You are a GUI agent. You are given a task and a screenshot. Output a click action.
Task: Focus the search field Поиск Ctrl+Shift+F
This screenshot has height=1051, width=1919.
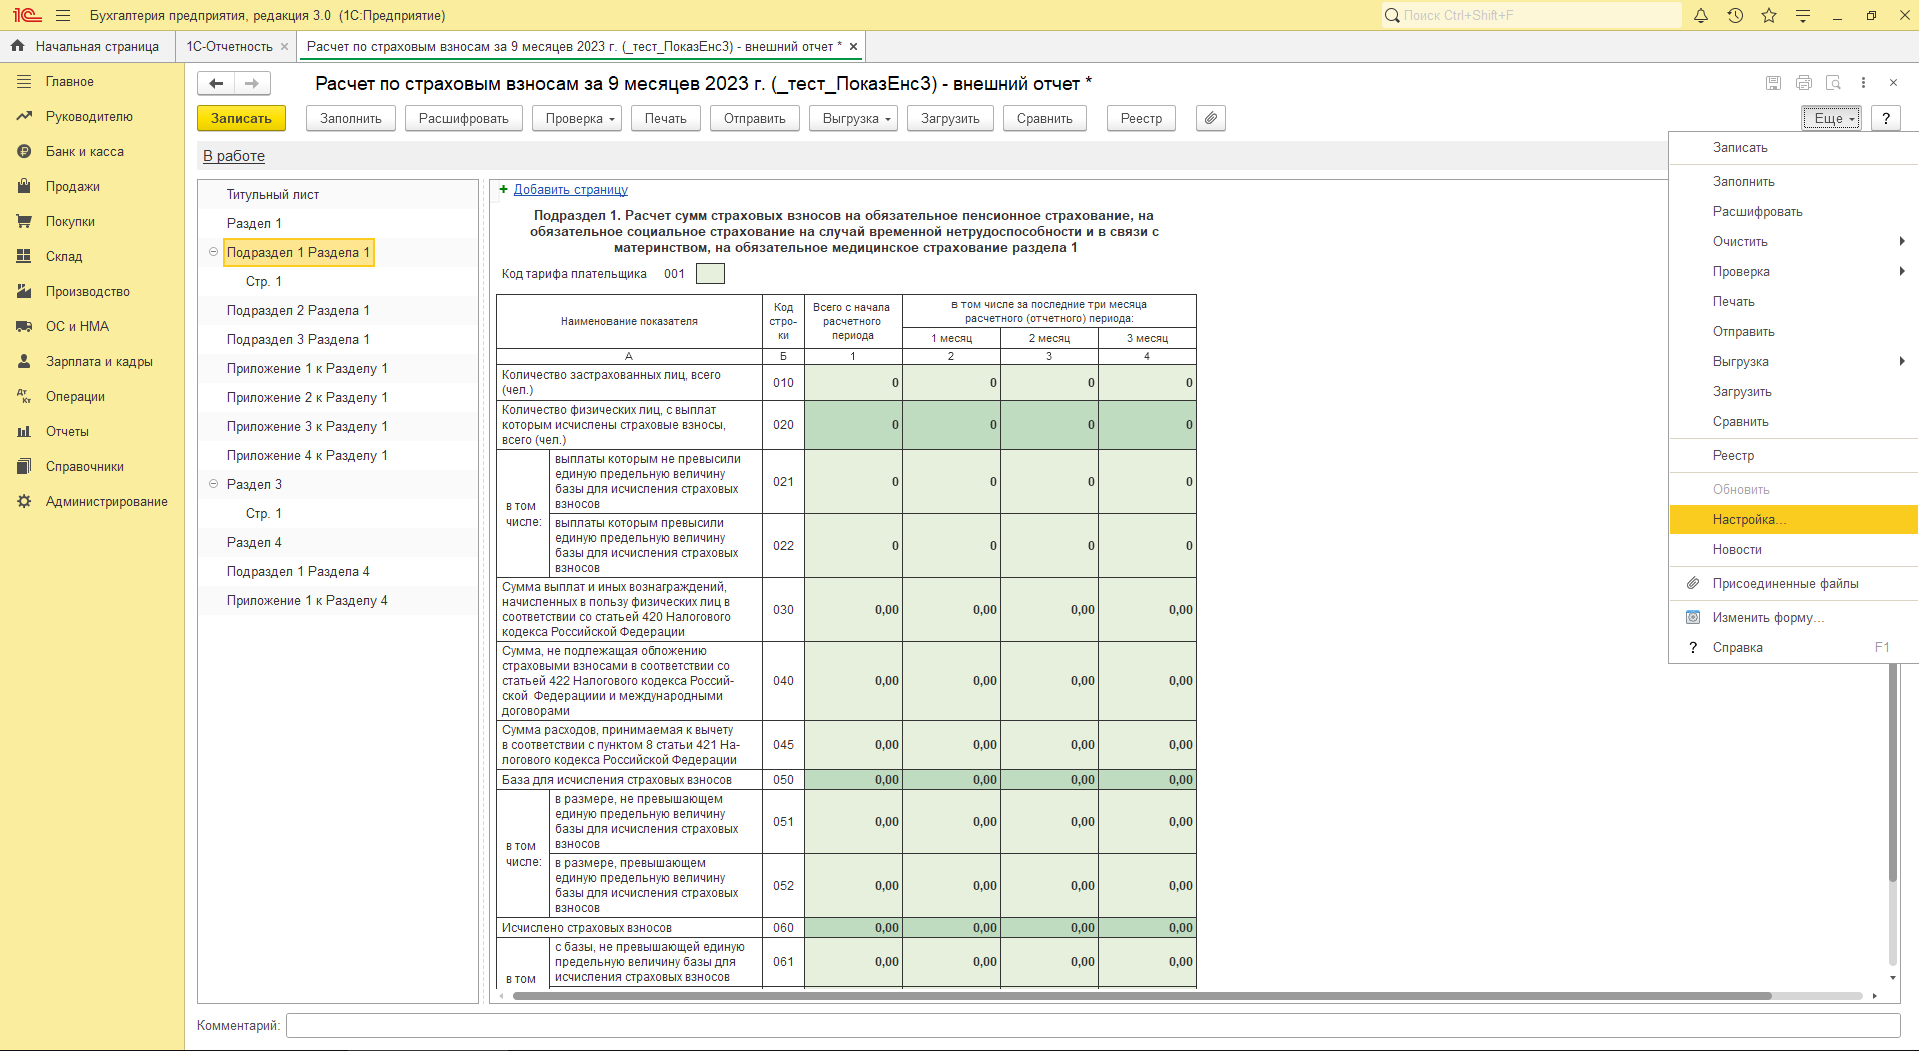tap(1532, 15)
